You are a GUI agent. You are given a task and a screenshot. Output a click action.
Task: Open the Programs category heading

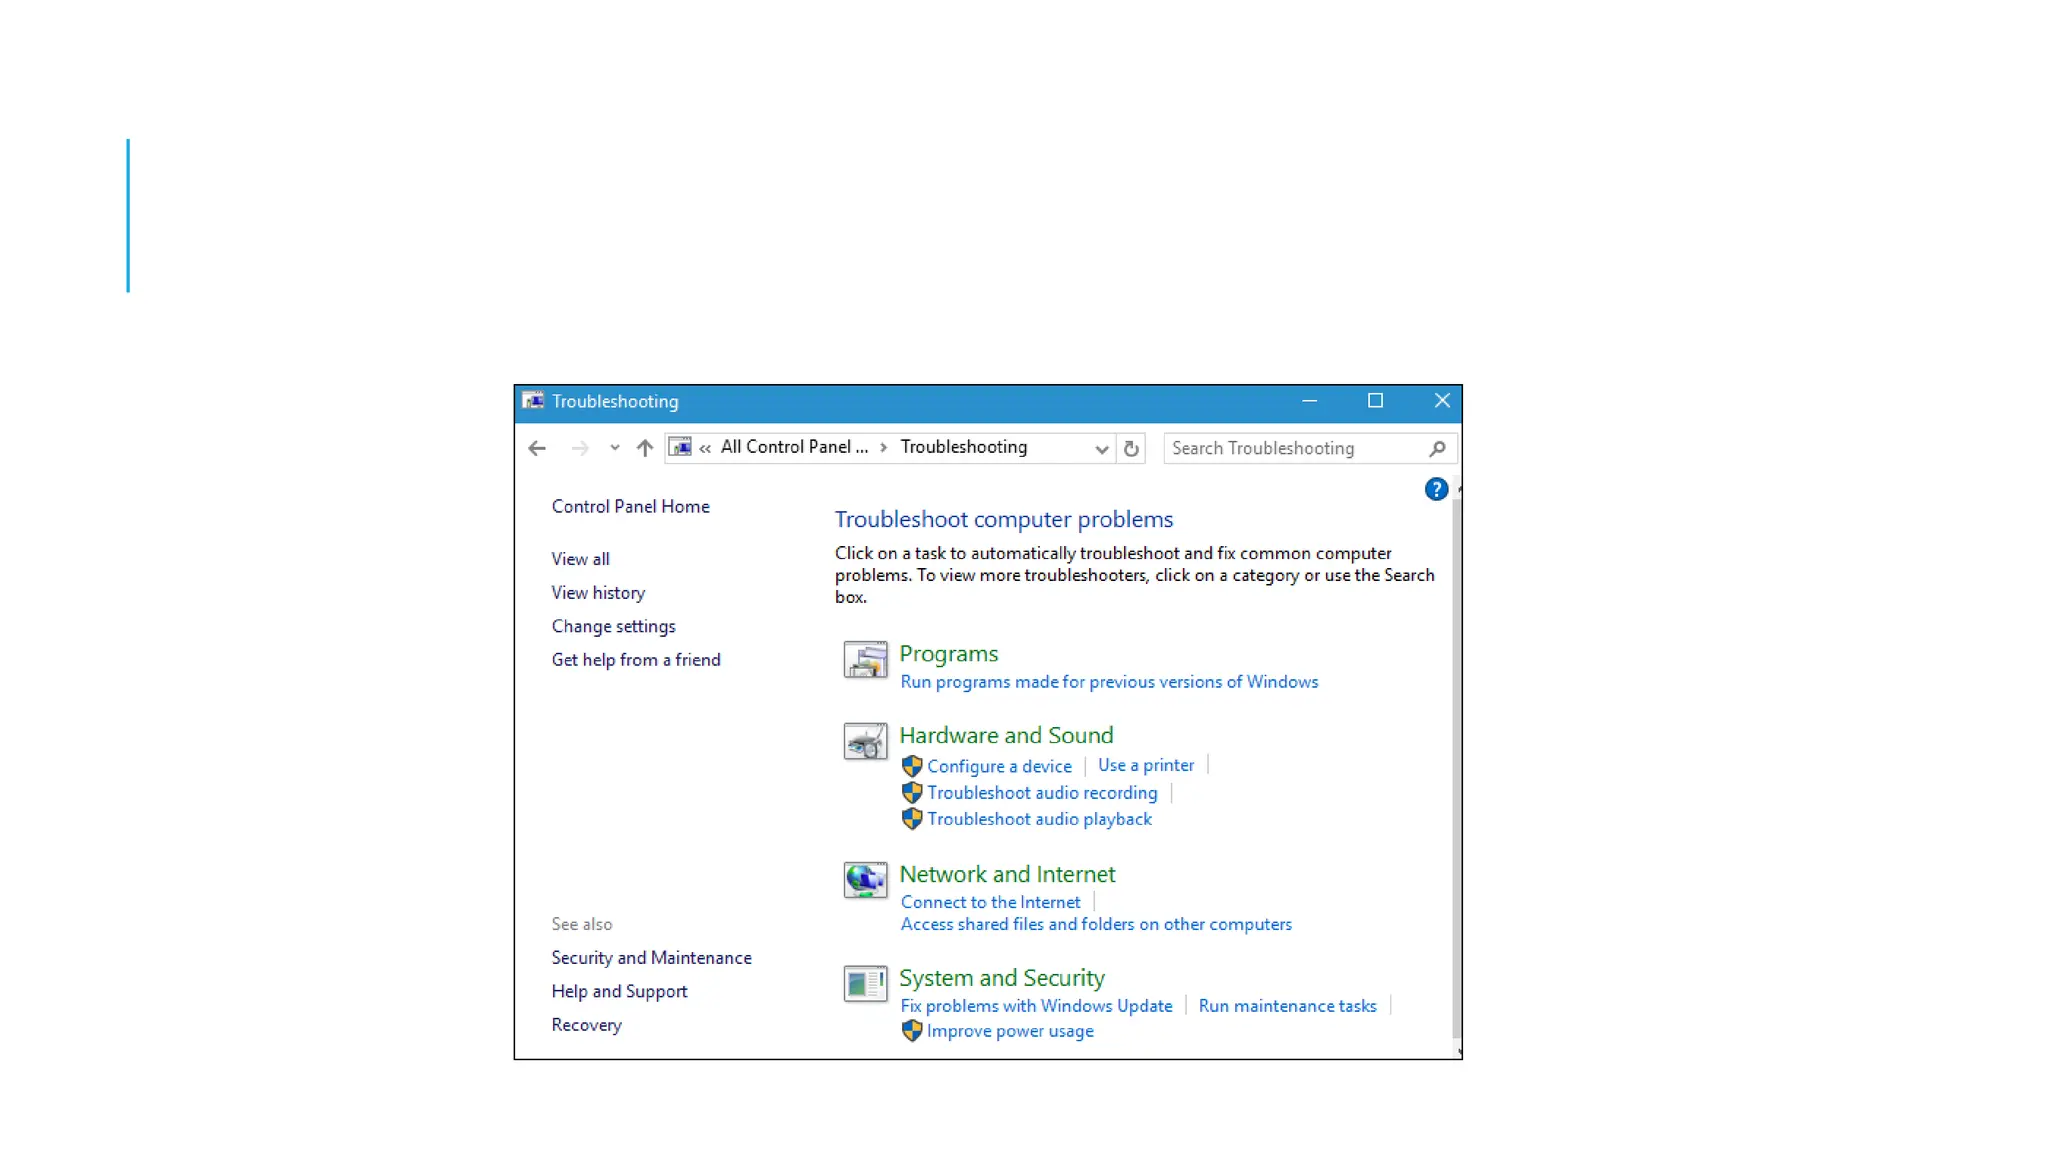tap(948, 654)
